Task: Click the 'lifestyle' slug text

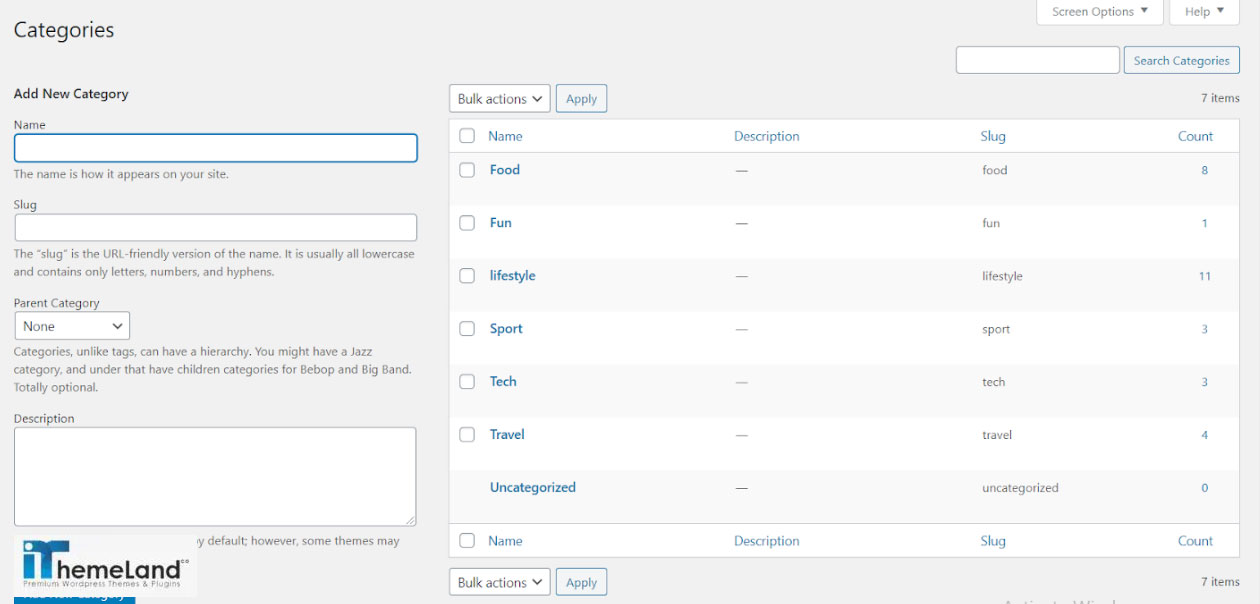Action: pos(1002,276)
